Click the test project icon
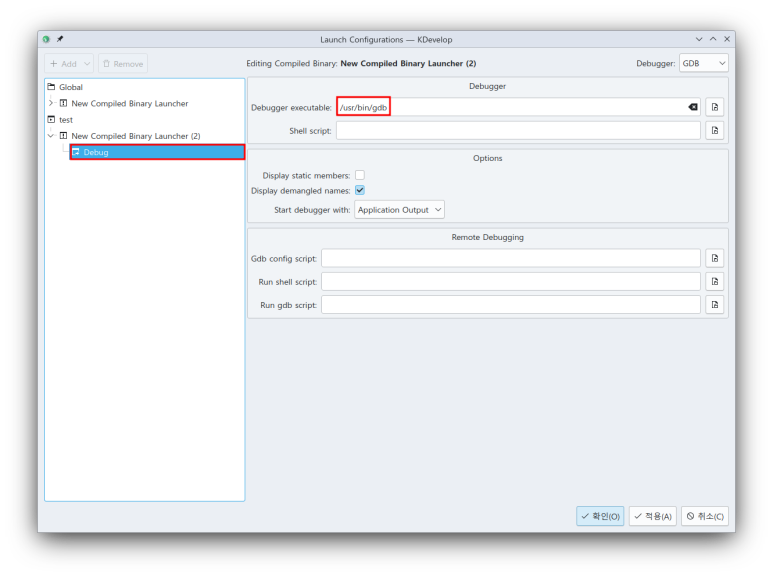The width and height of the screenshot is (773, 577). [x=51, y=119]
